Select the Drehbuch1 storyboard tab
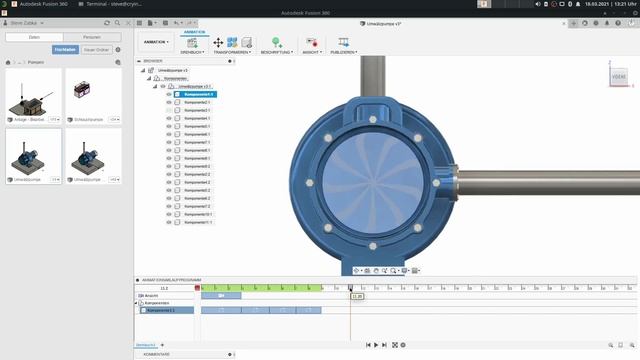Viewport: 640px width, 360px height. pos(146,345)
